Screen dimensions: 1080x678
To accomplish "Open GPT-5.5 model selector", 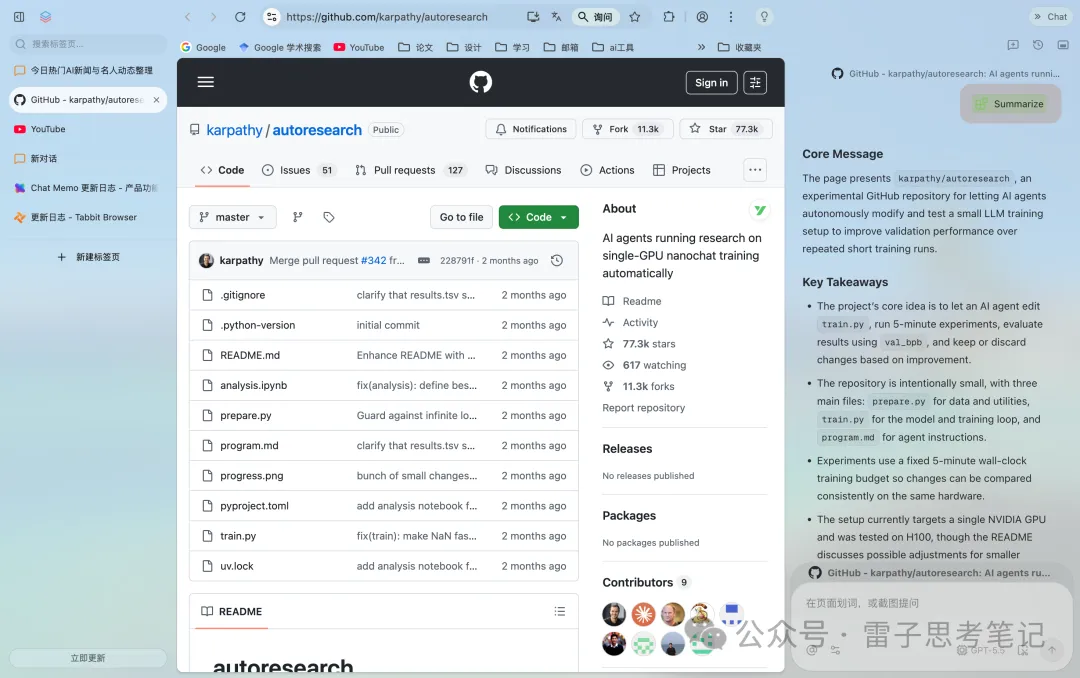I will tap(982, 650).
